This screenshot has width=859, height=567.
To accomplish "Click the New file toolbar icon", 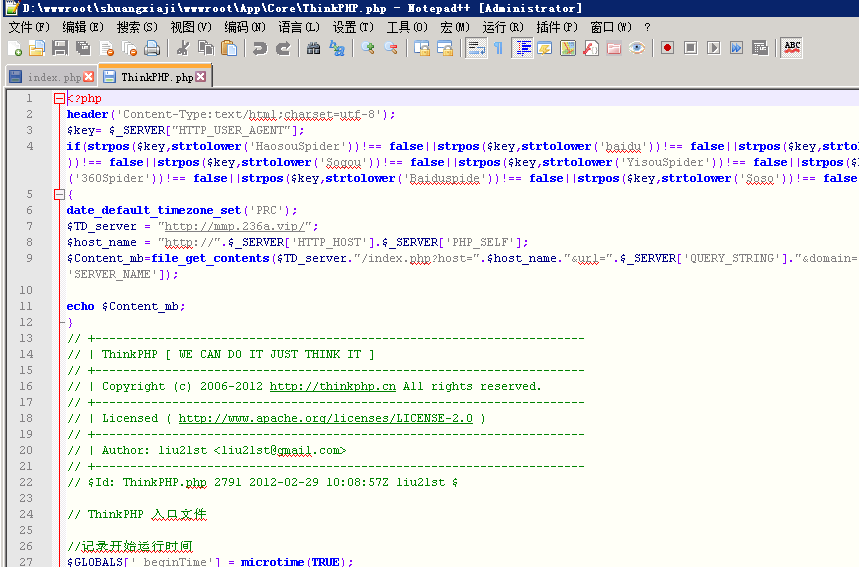I will pyautogui.click(x=15, y=48).
